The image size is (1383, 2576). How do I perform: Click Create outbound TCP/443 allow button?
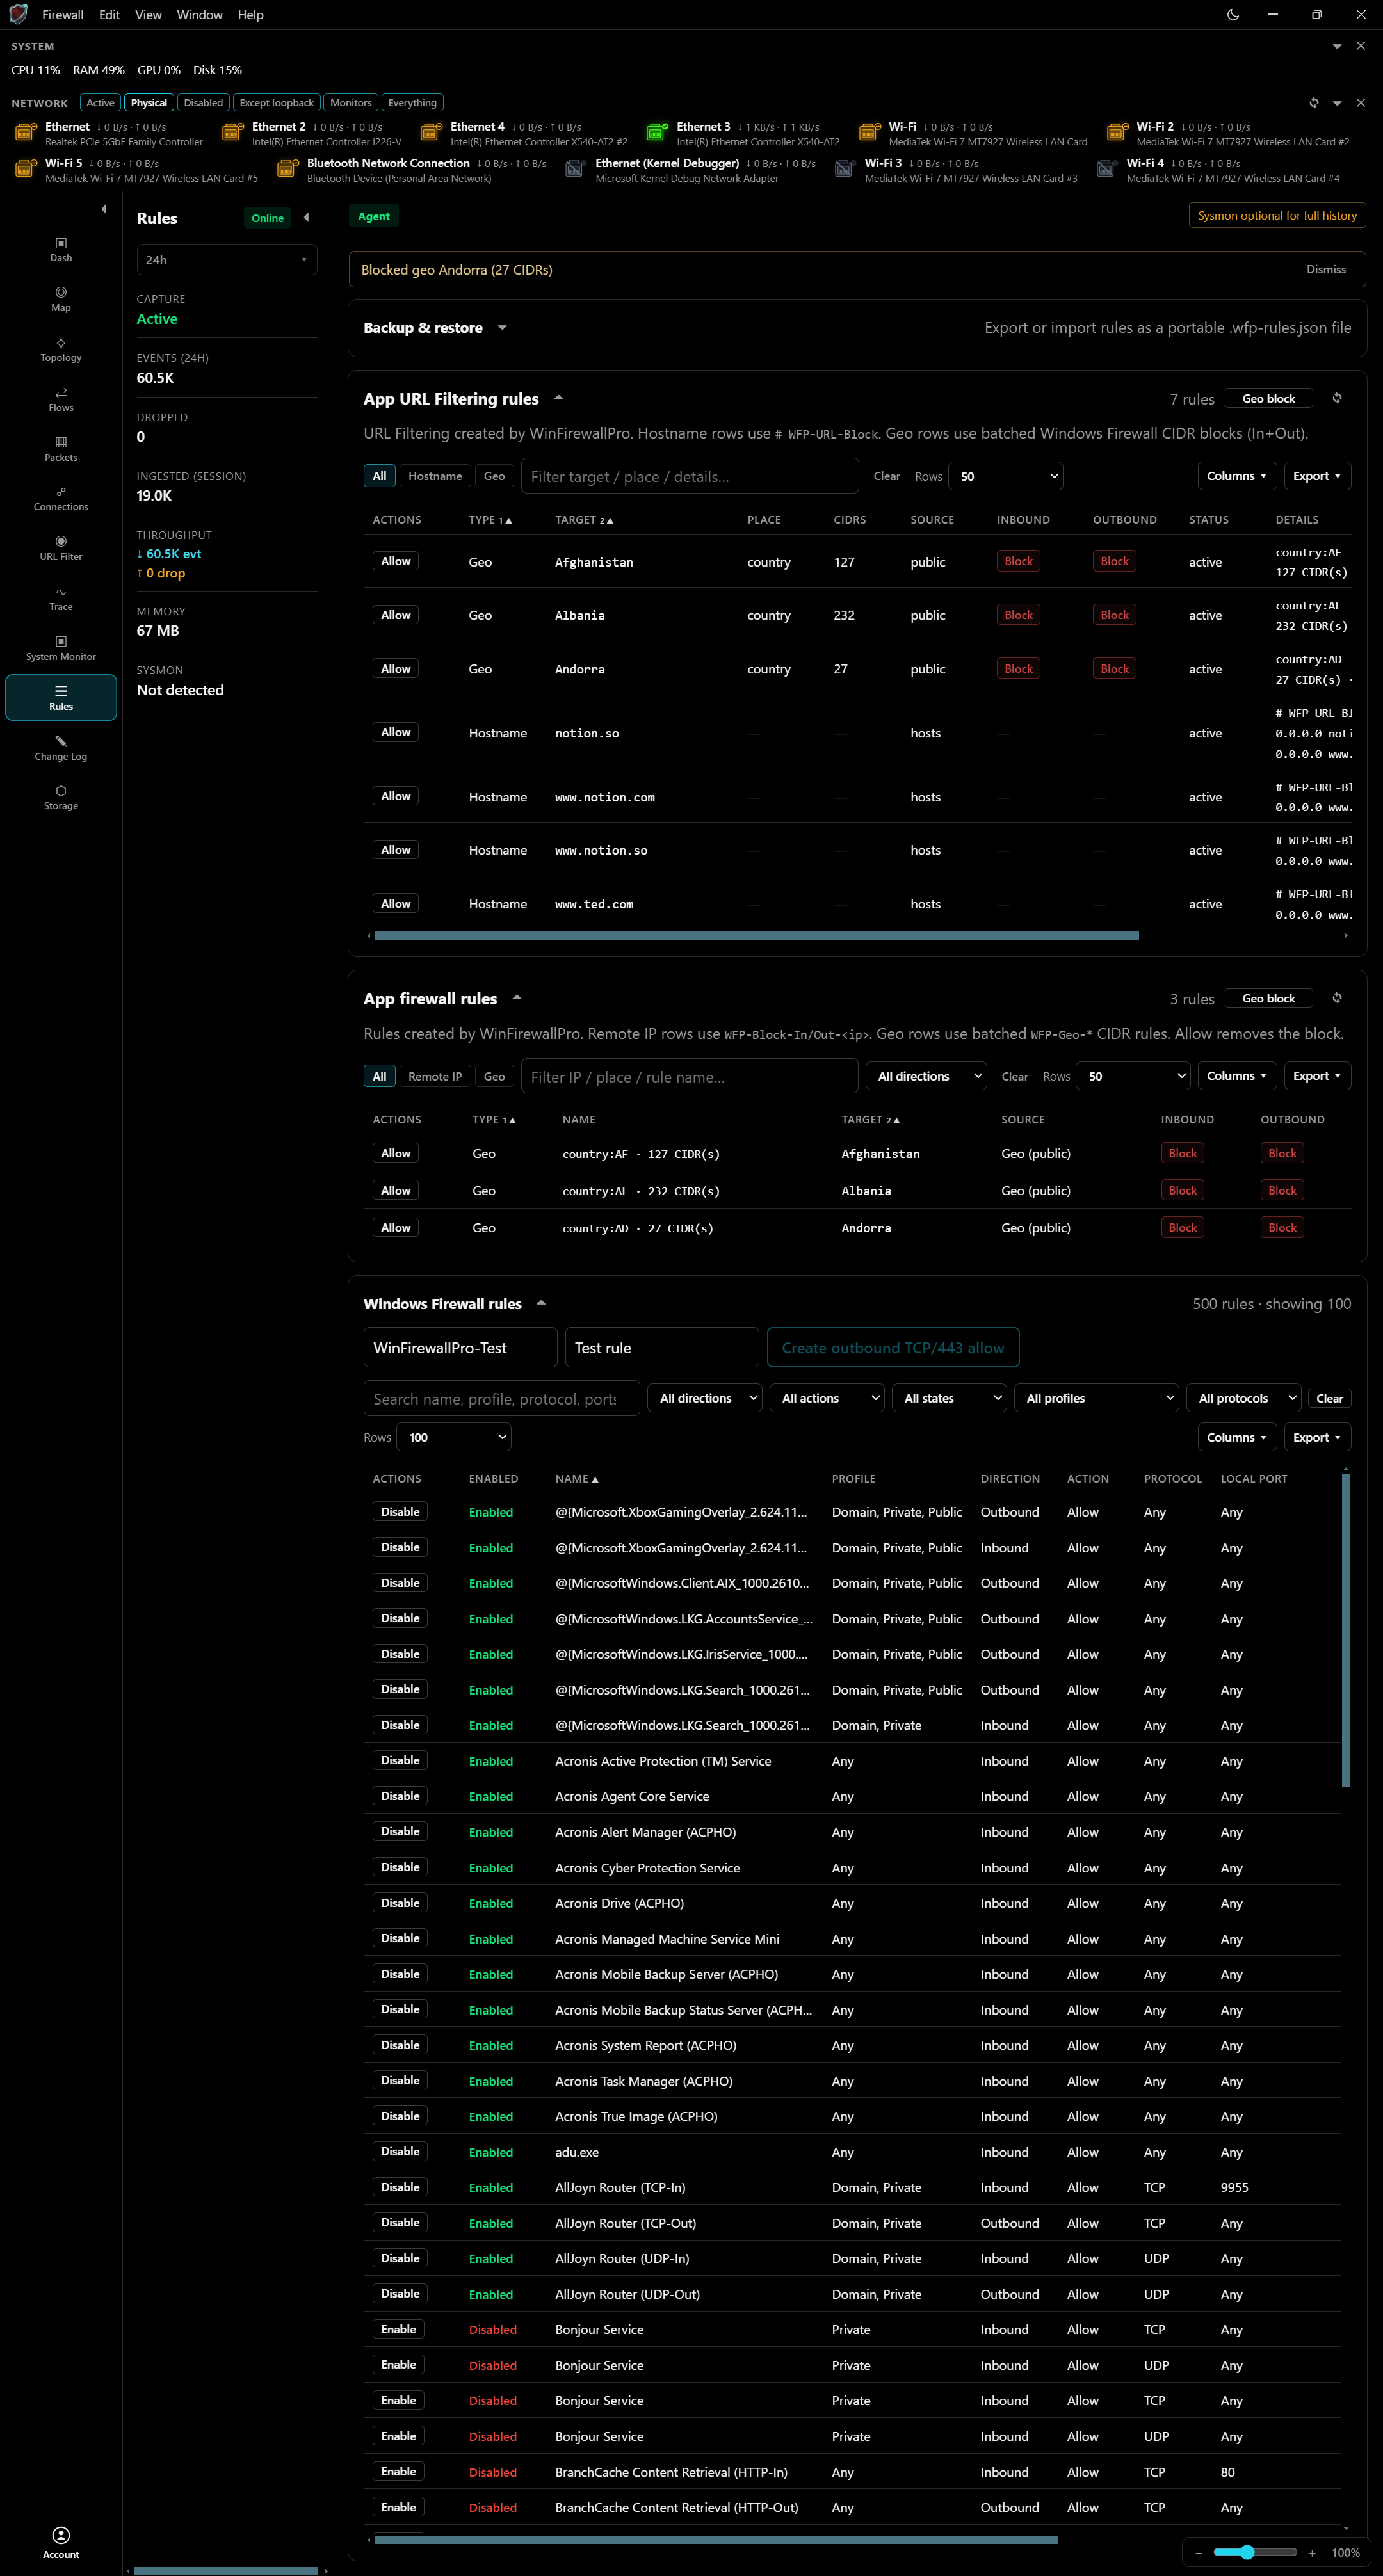892,1348
